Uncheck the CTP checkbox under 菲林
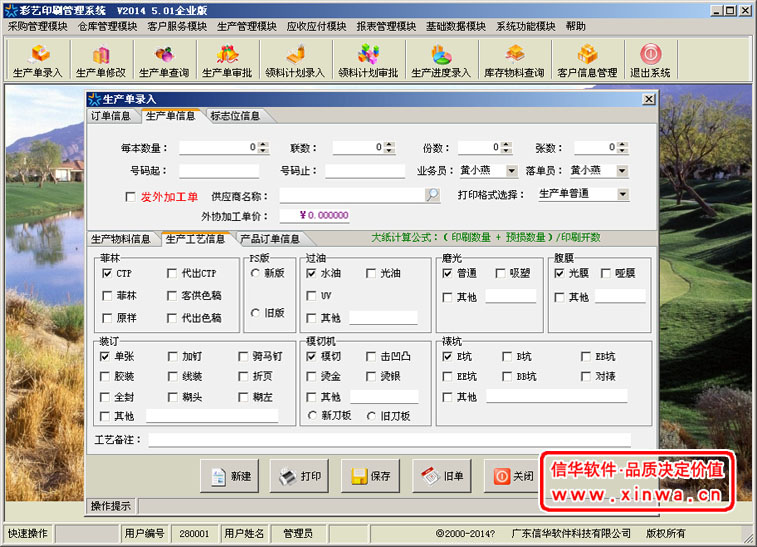Image resolution: width=757 pixels, height=547 pixels. point(107,273)
